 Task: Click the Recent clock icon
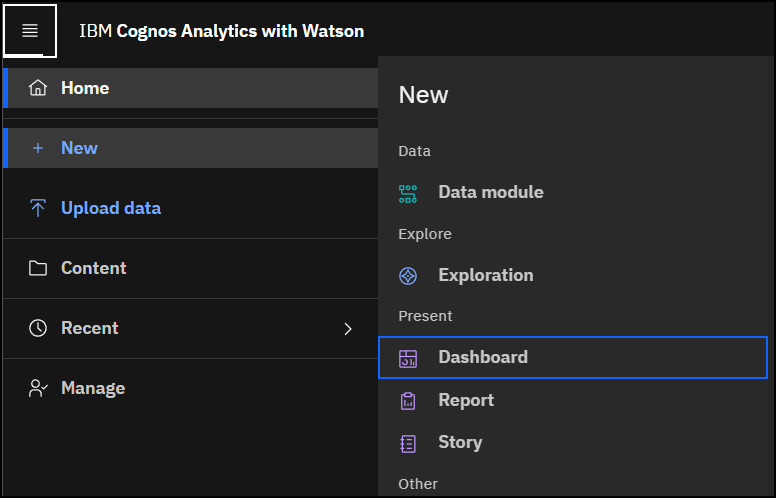click(x=38, y=328)
